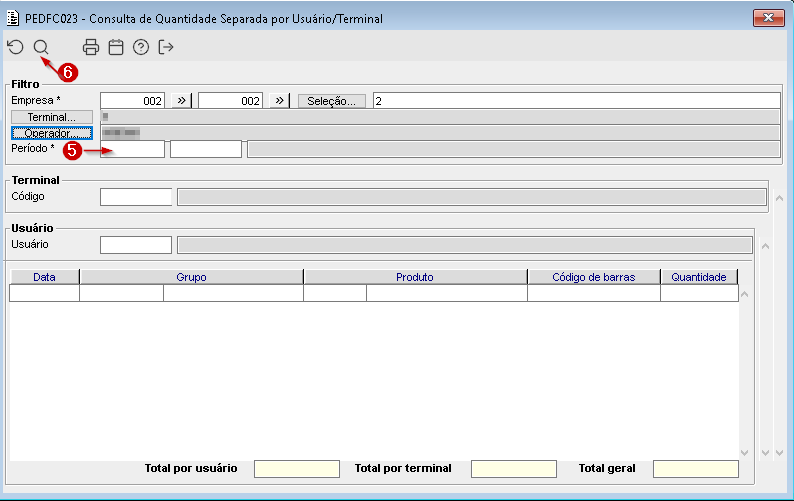This screenshot has height=501, width=794.
Task: Click Terminal section scroll up arrow
Action: [779, 198]
